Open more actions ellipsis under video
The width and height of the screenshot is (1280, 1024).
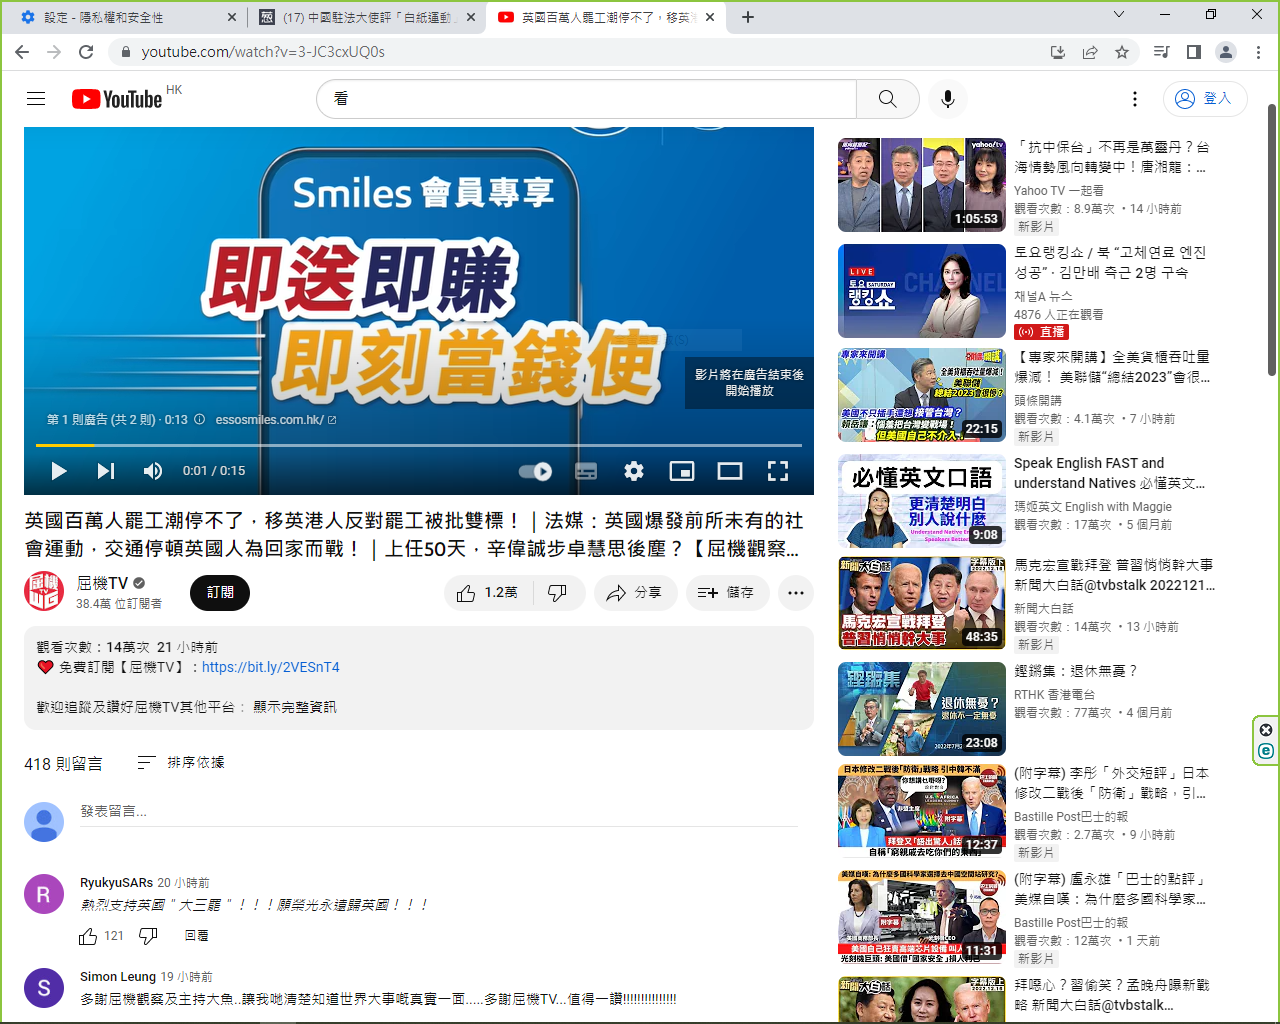coord(795,593)
